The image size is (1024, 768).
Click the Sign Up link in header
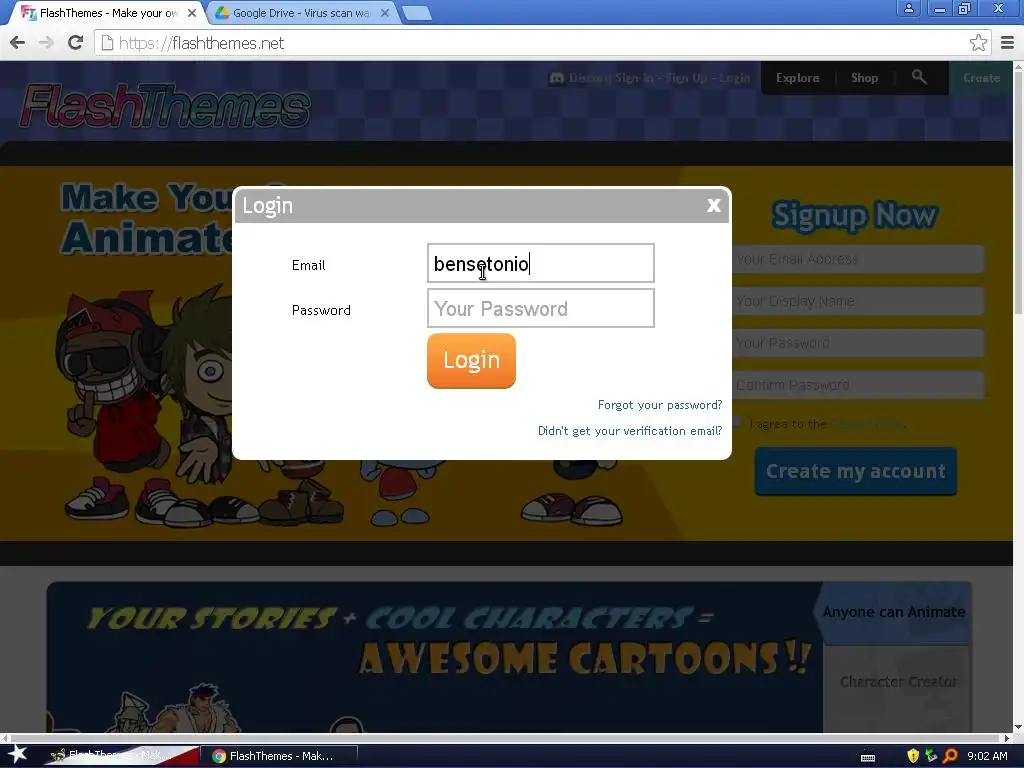(686, 78)
